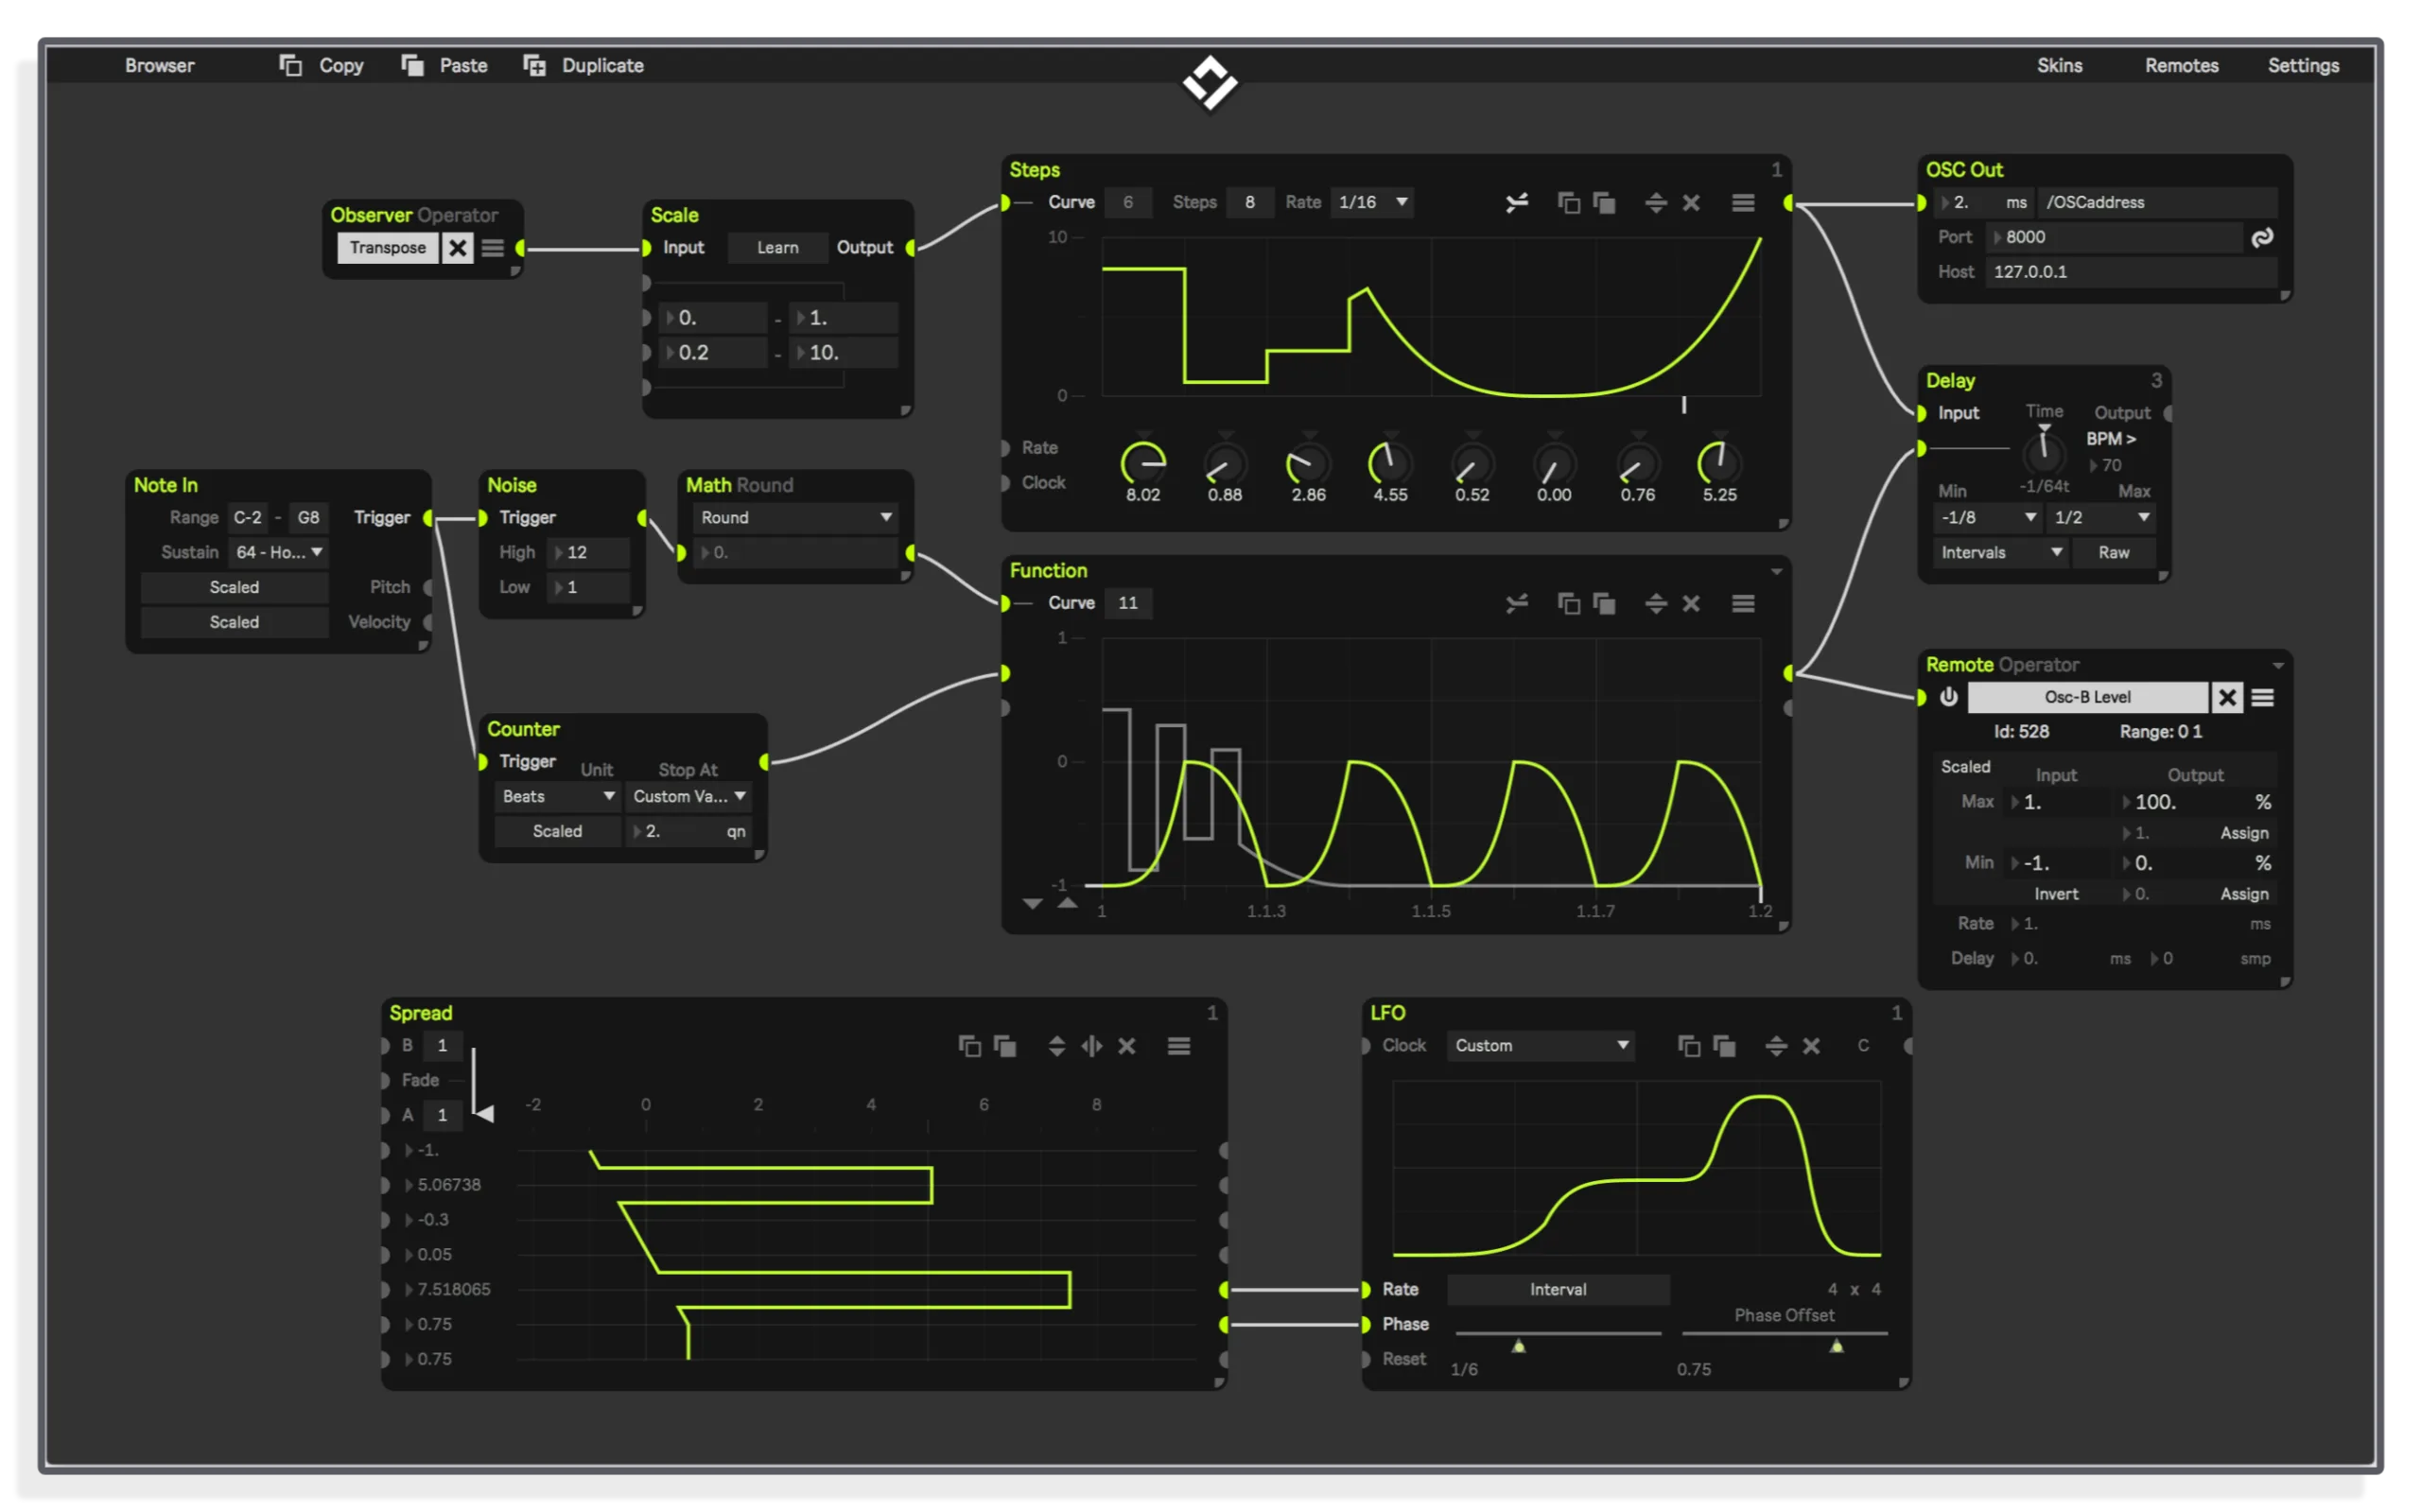Toggle Scaled mode for Pitch in Note In

[x=234, y=587]
